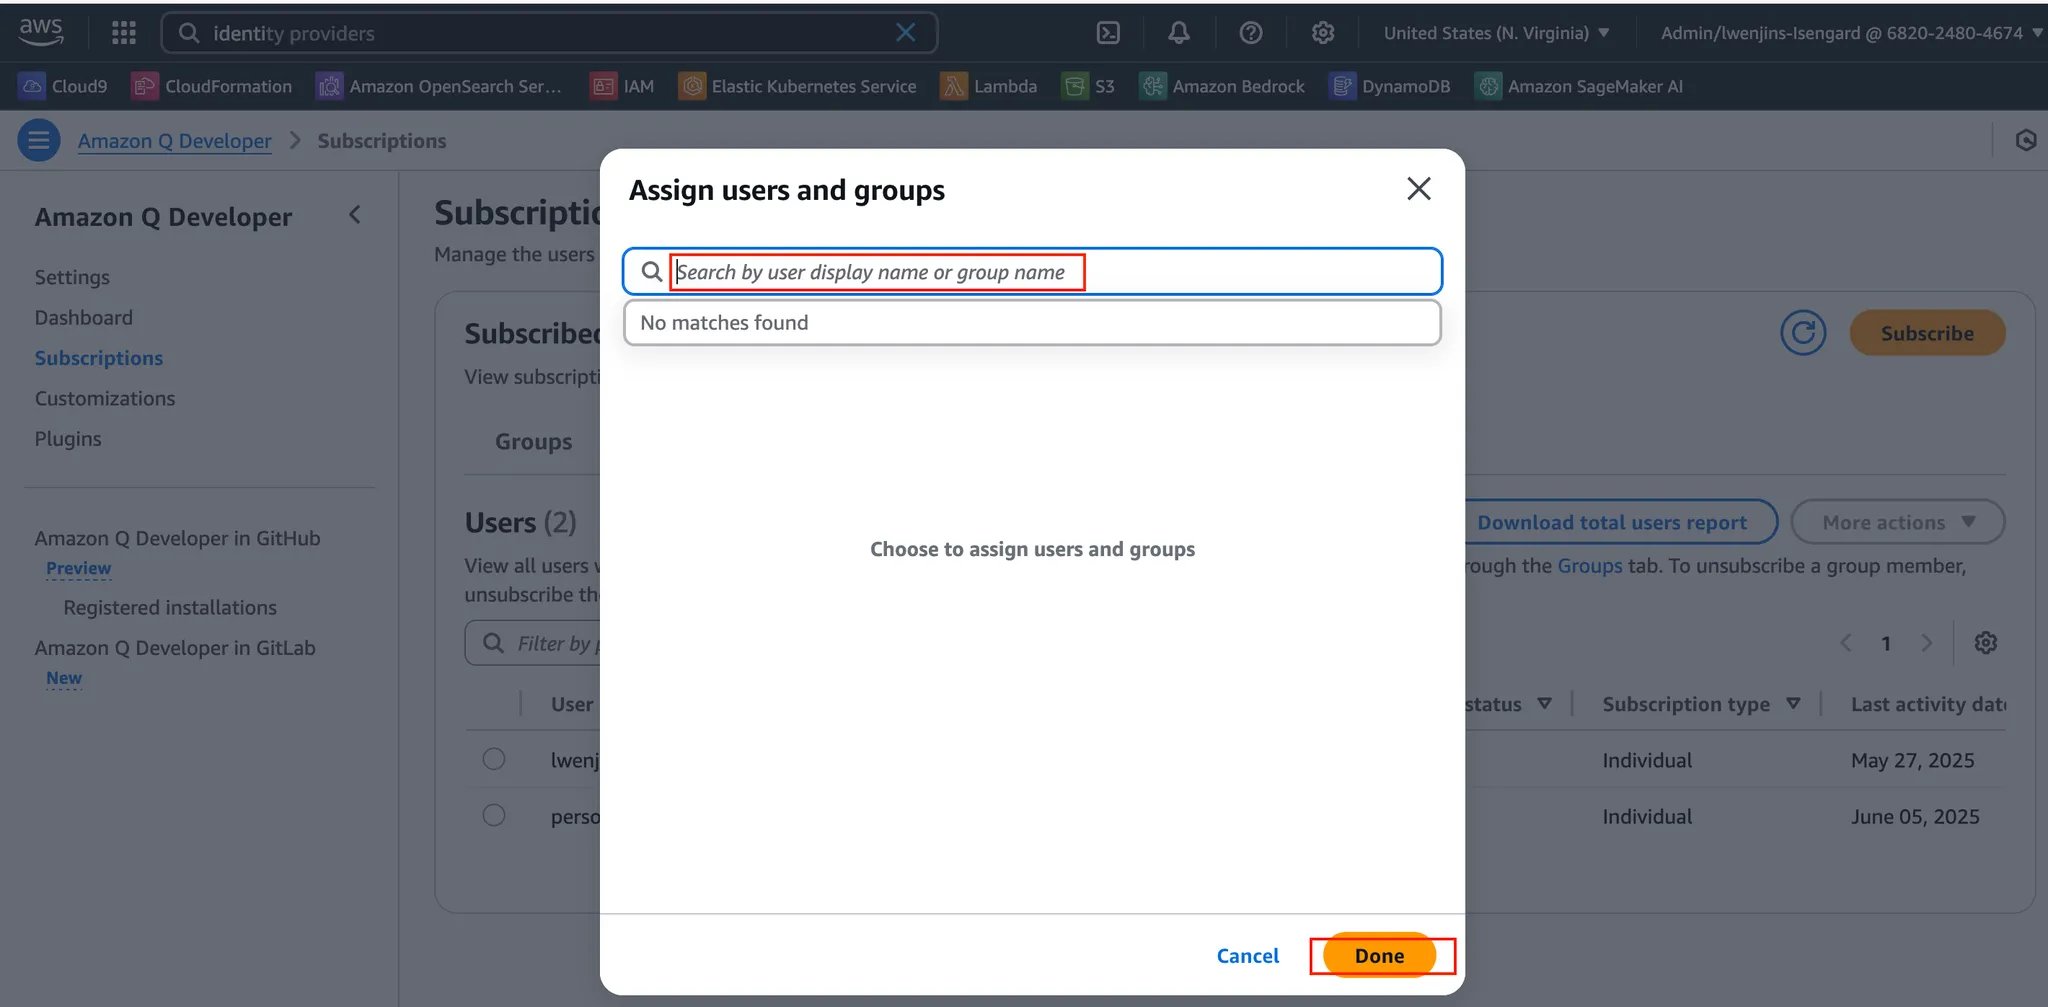Follow the Amazon Q Developer breadcrumb link
This screenshot has height=1007, width=2048.
pos(175,141)
